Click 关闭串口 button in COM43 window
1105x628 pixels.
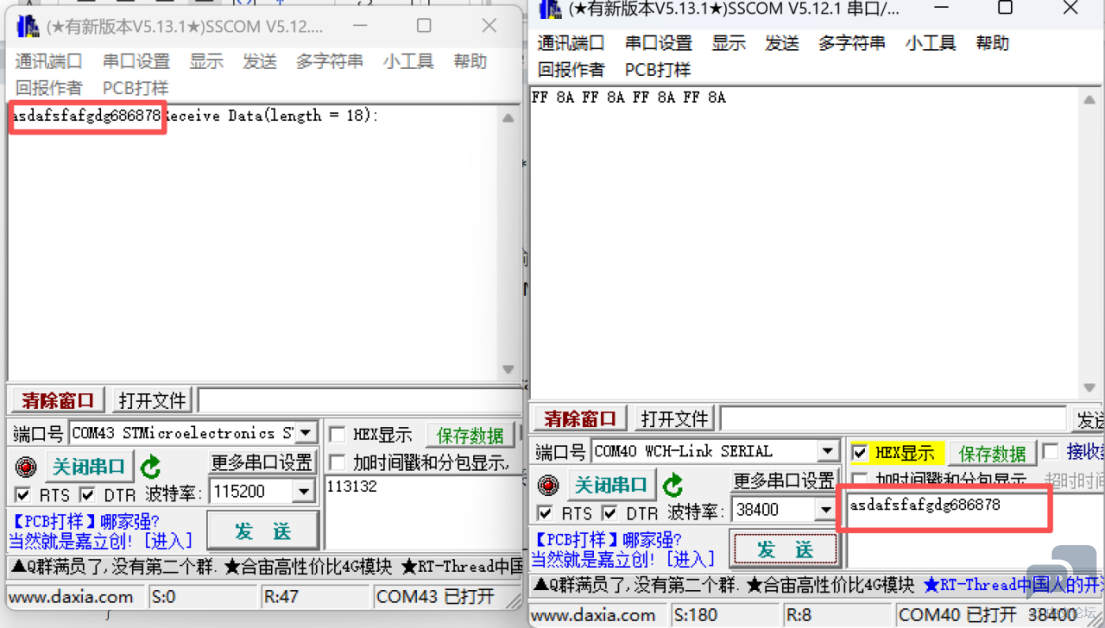(88, 466)
